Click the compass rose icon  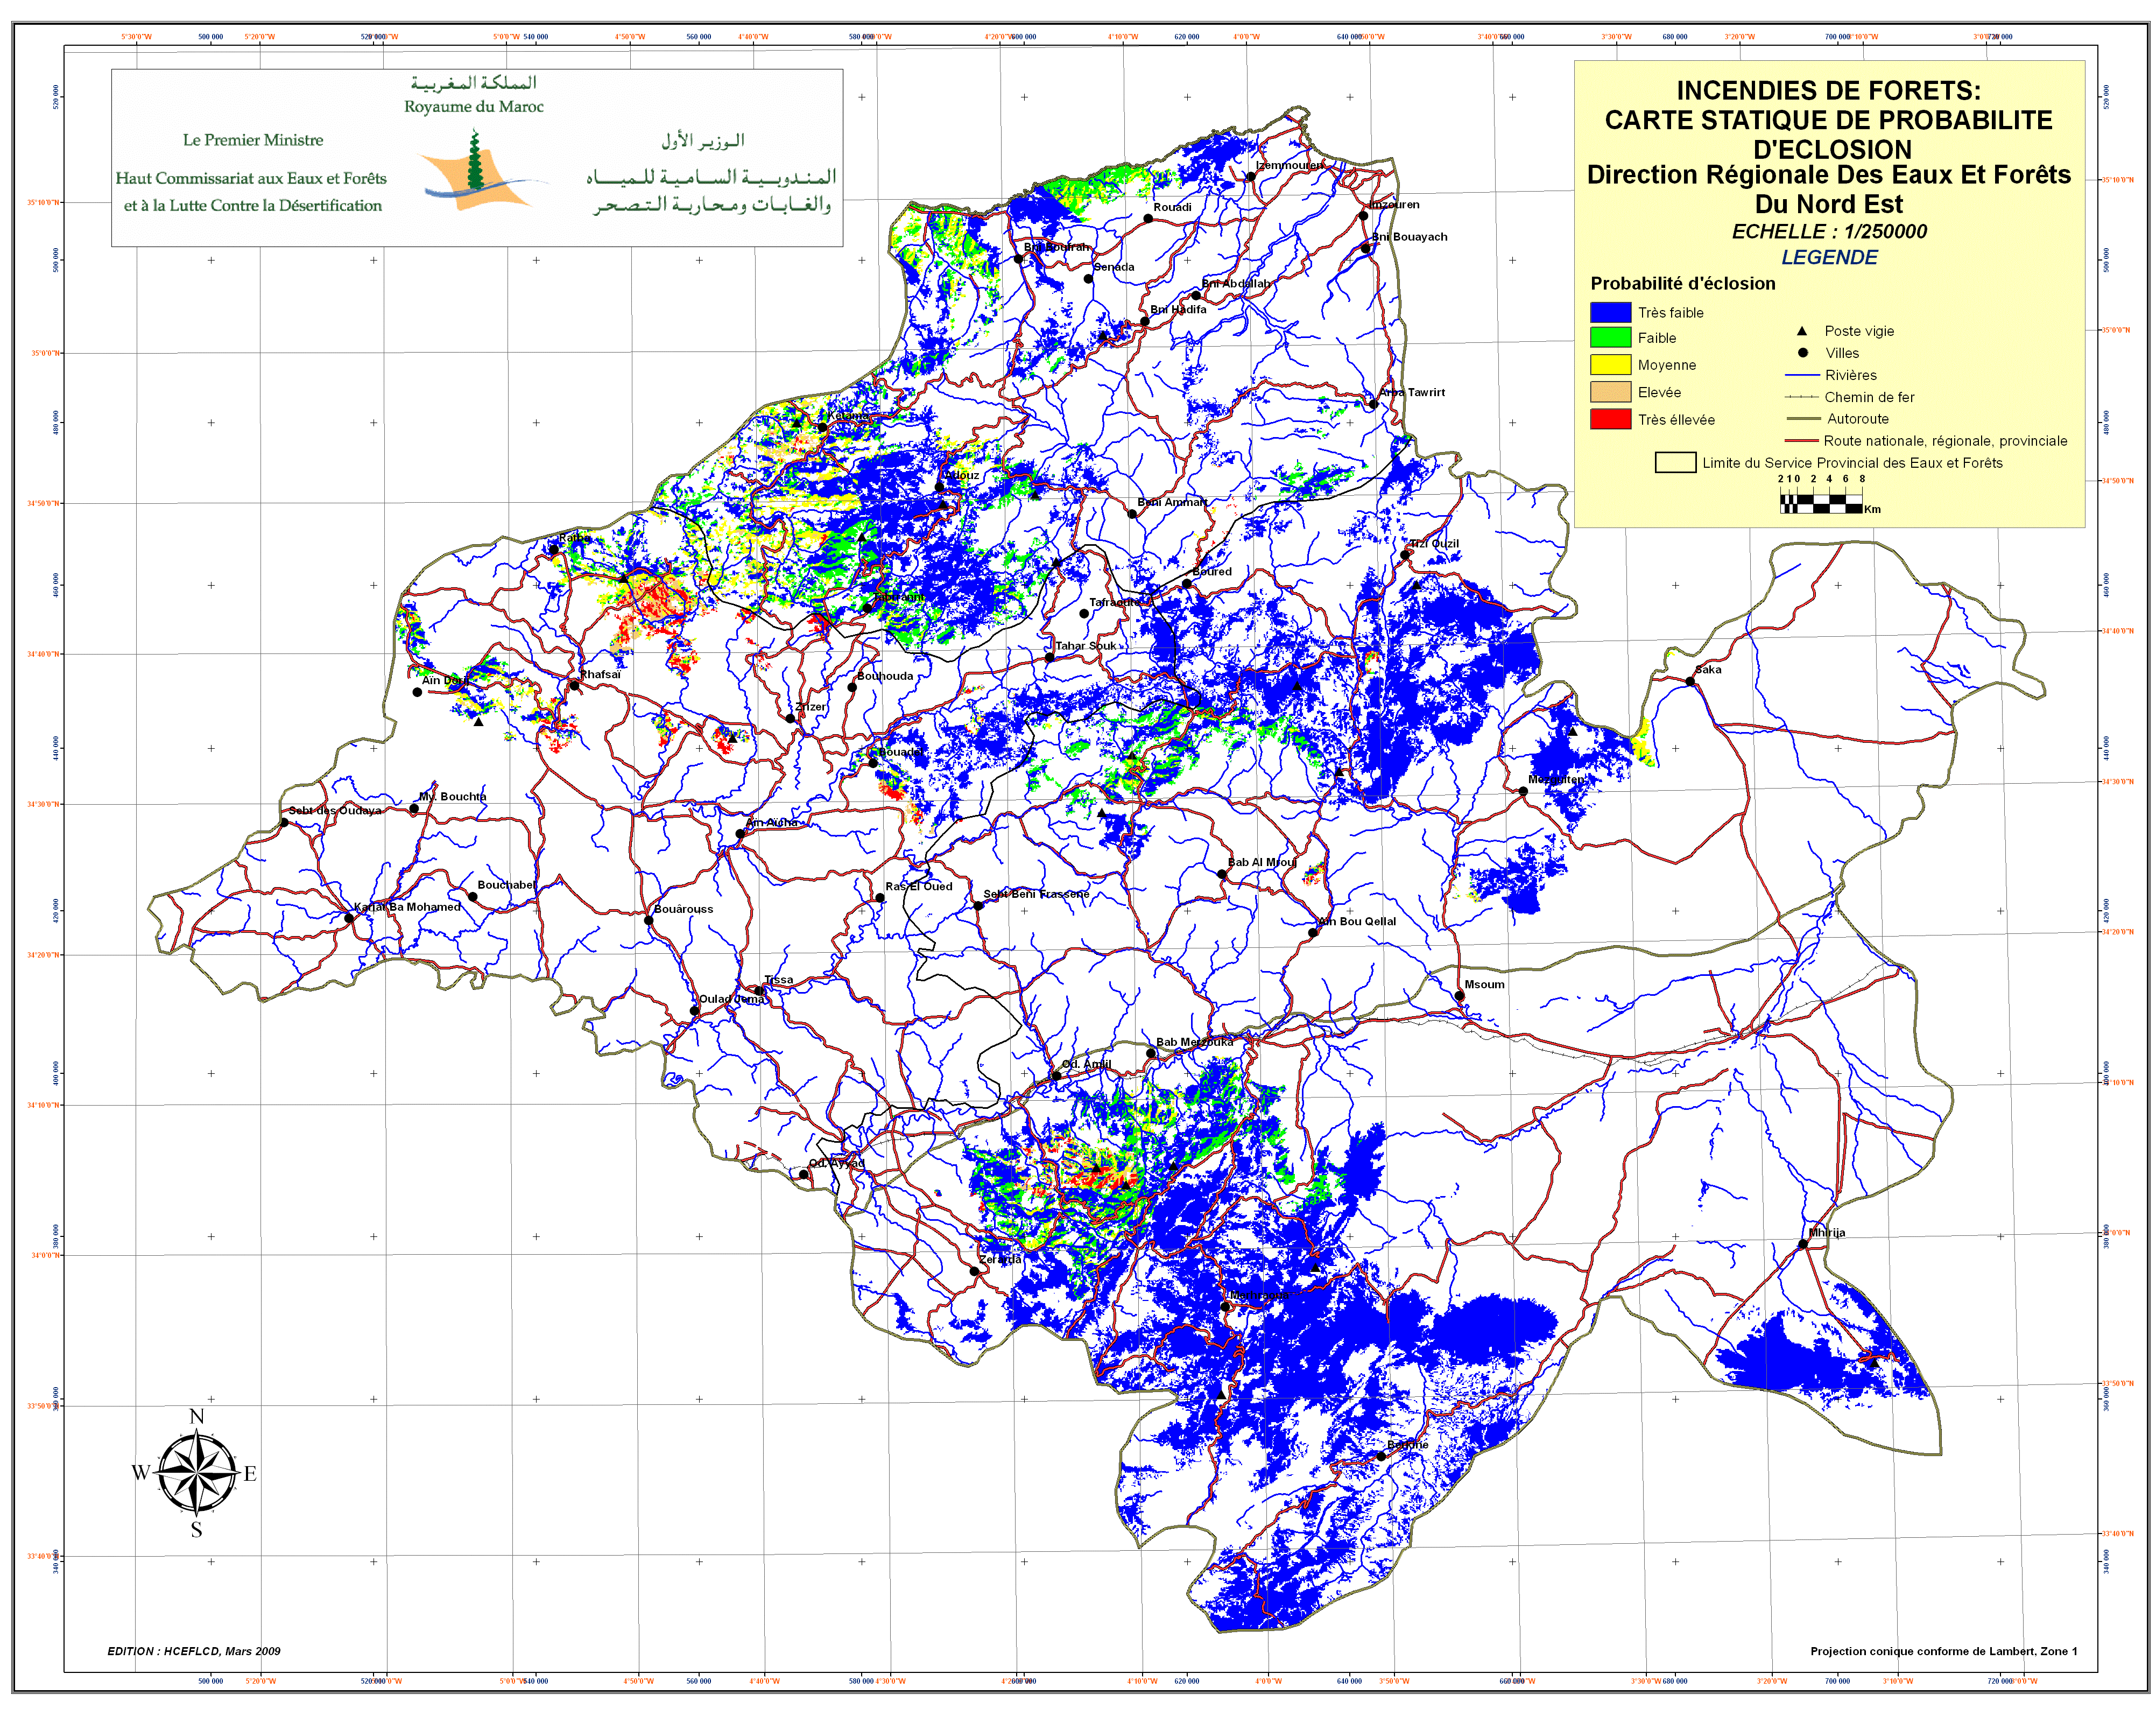(197, 1472)
